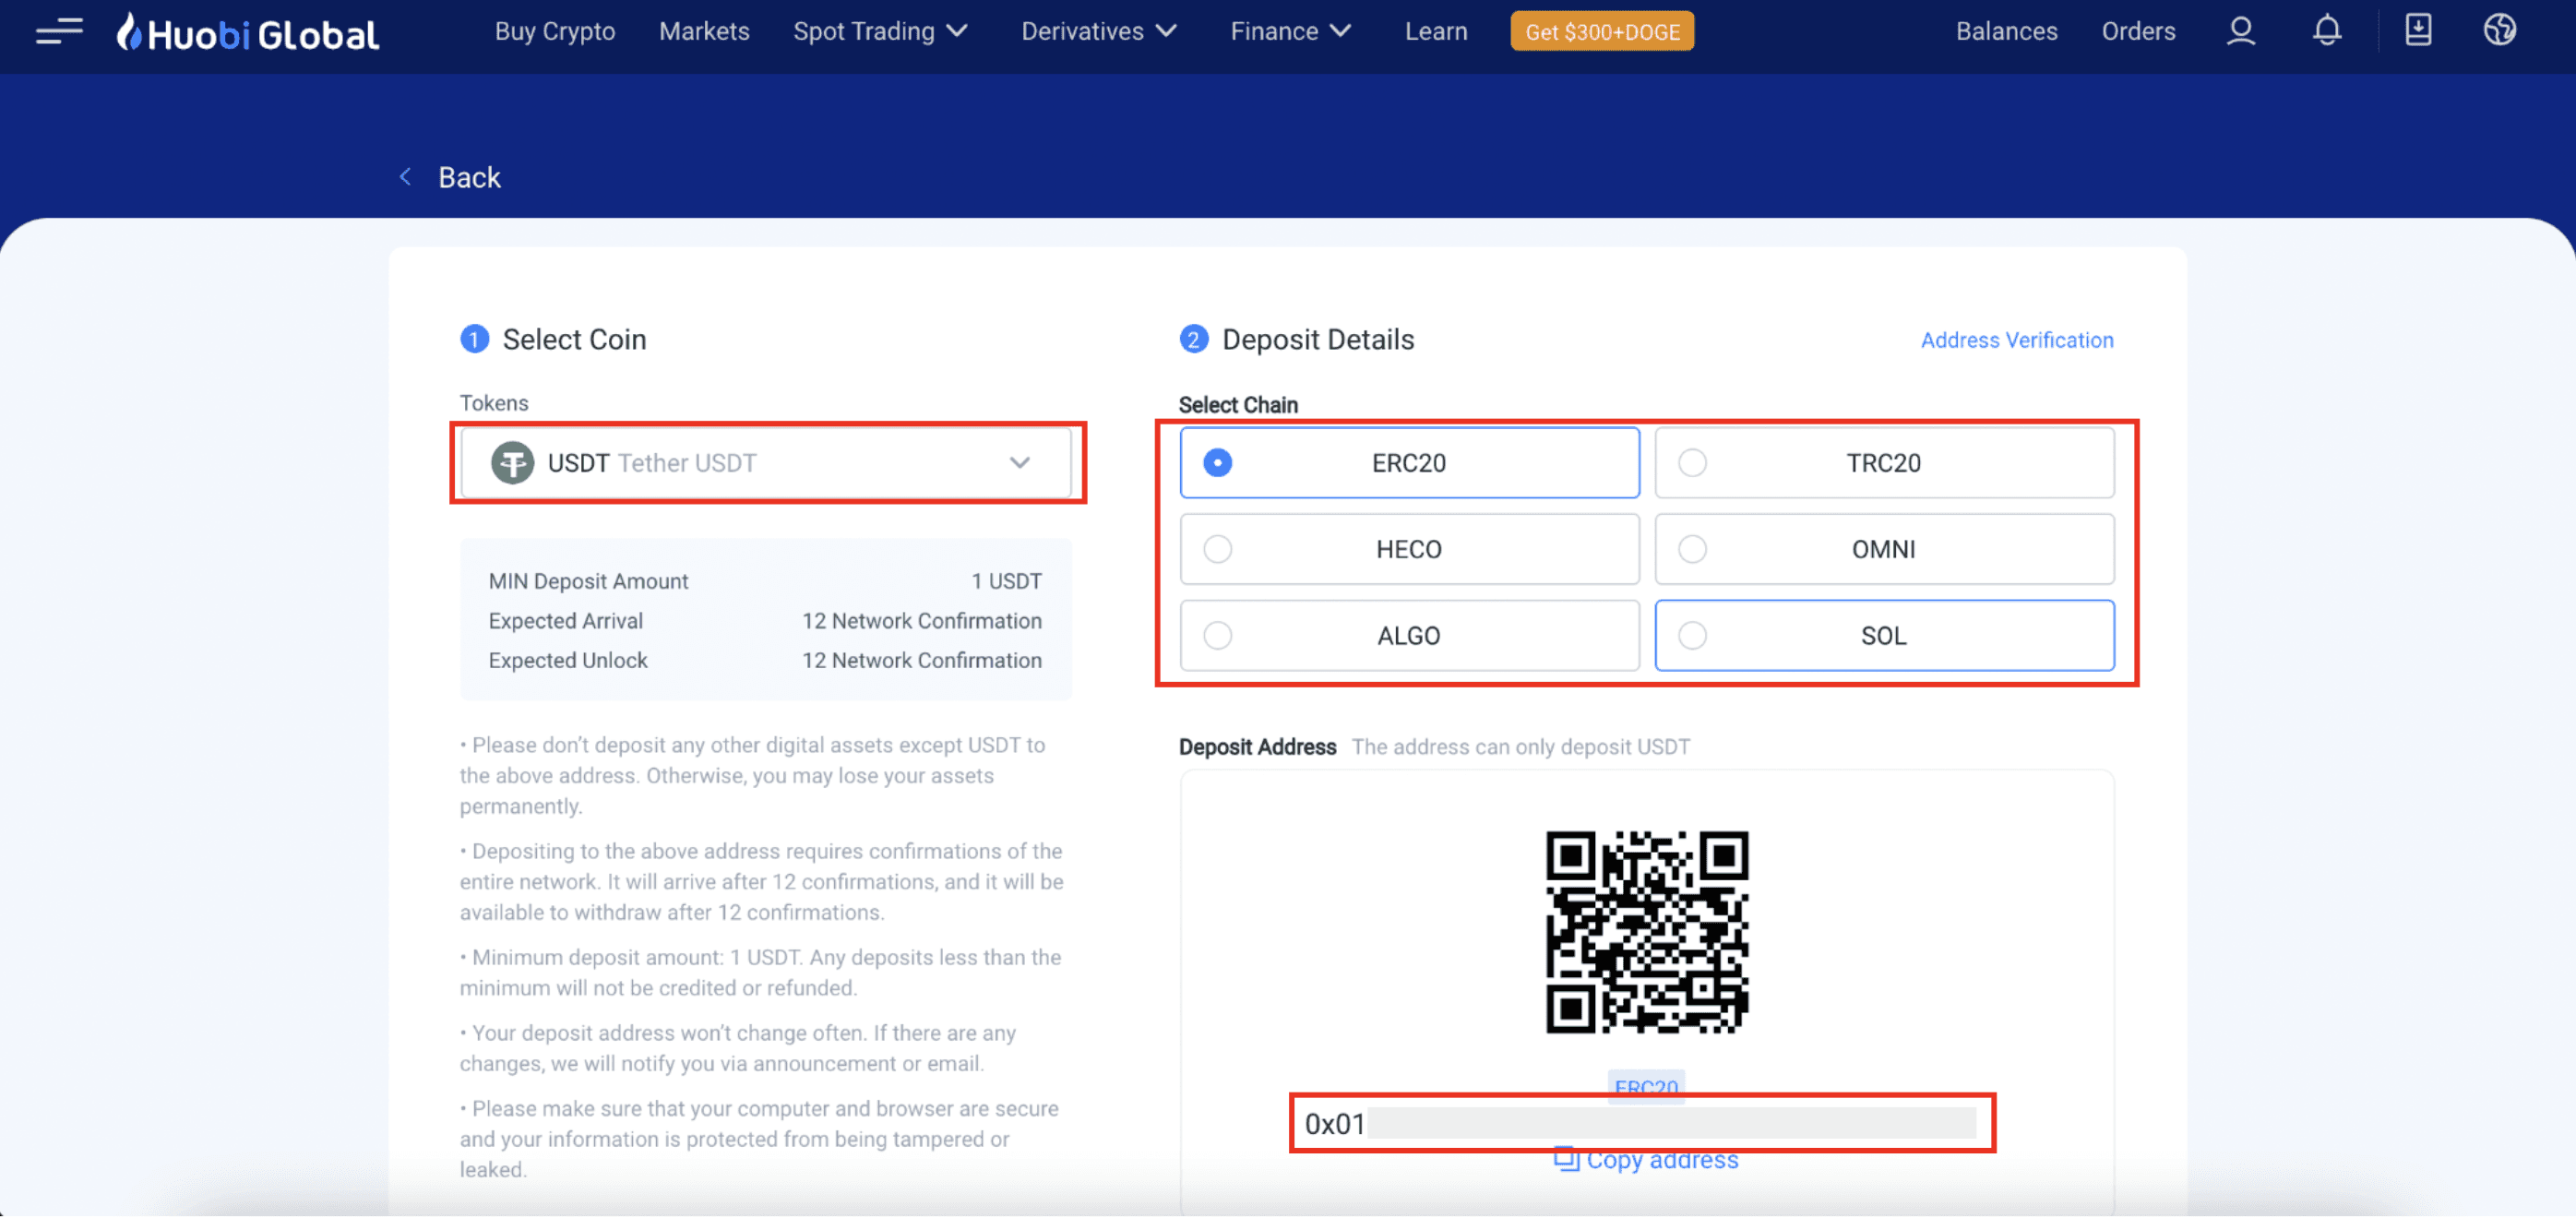
Task: Select SOL chain radio button
Action: [x=1692, y=635]
